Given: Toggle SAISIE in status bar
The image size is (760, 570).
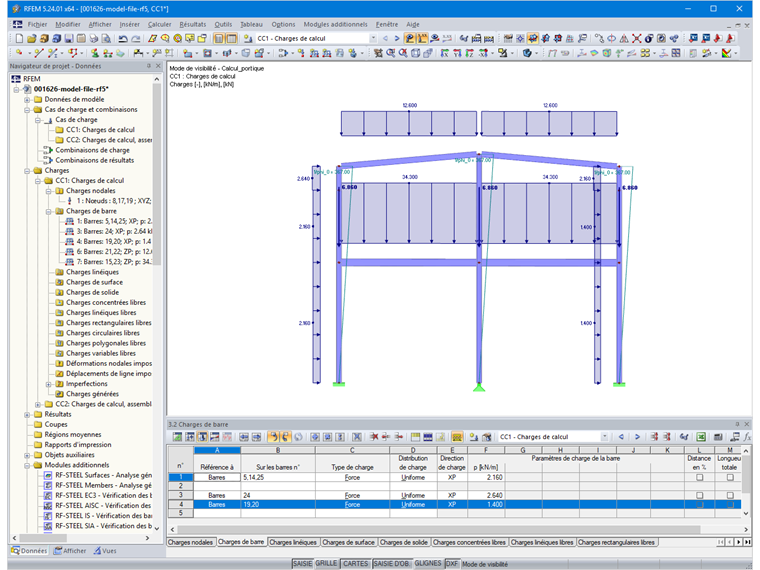Looking at the screenshot, I should 302,564.
